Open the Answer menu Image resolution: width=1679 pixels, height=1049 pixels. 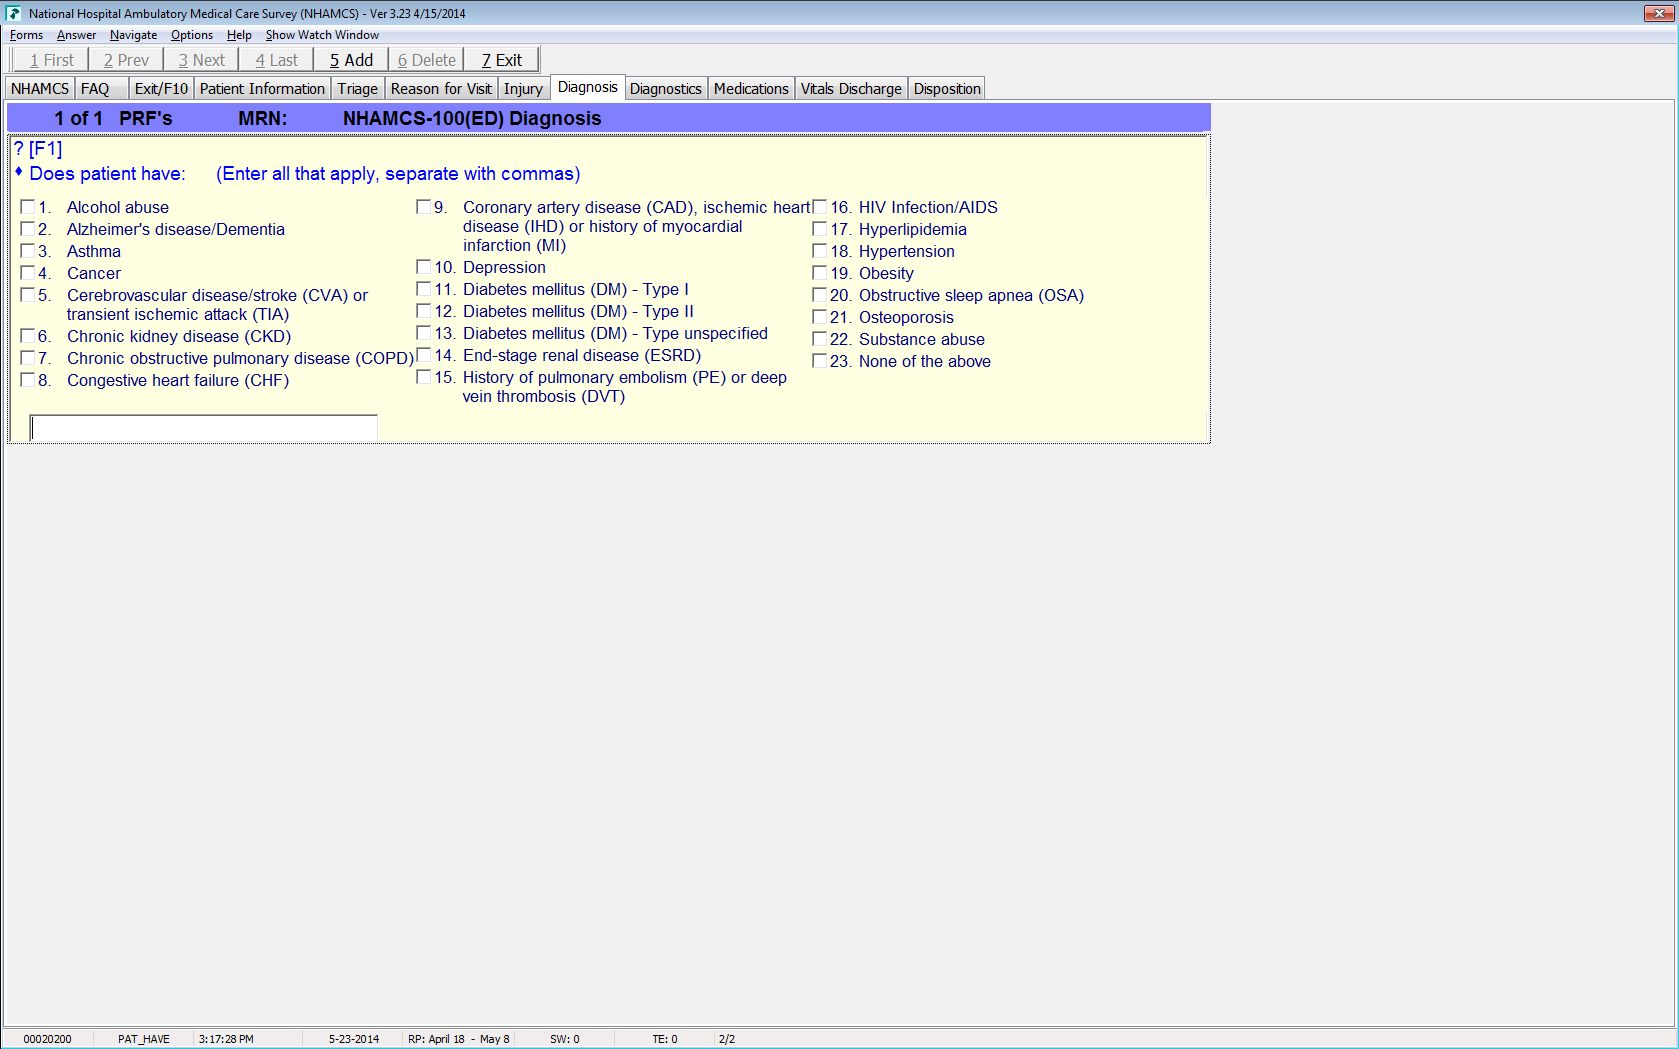click(76, 35)
